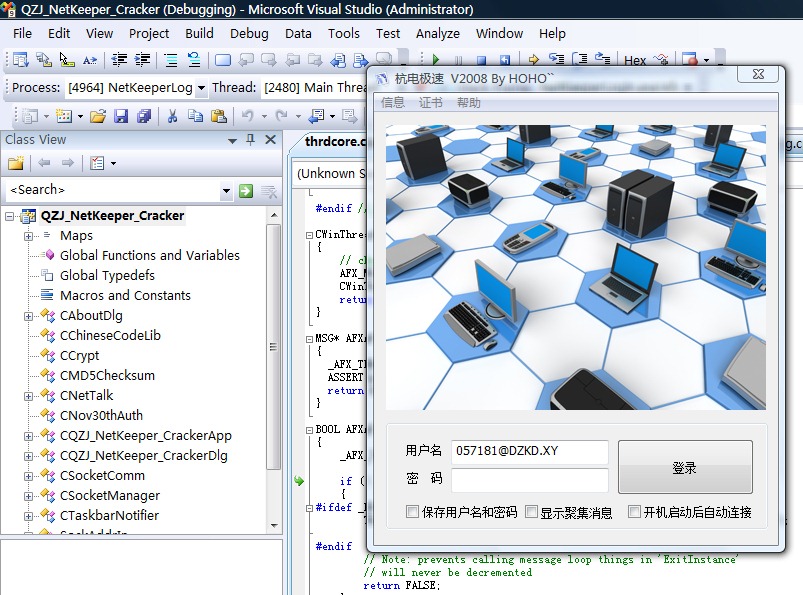
Task: Click the Open File folder icon
Action: (98, 116)
